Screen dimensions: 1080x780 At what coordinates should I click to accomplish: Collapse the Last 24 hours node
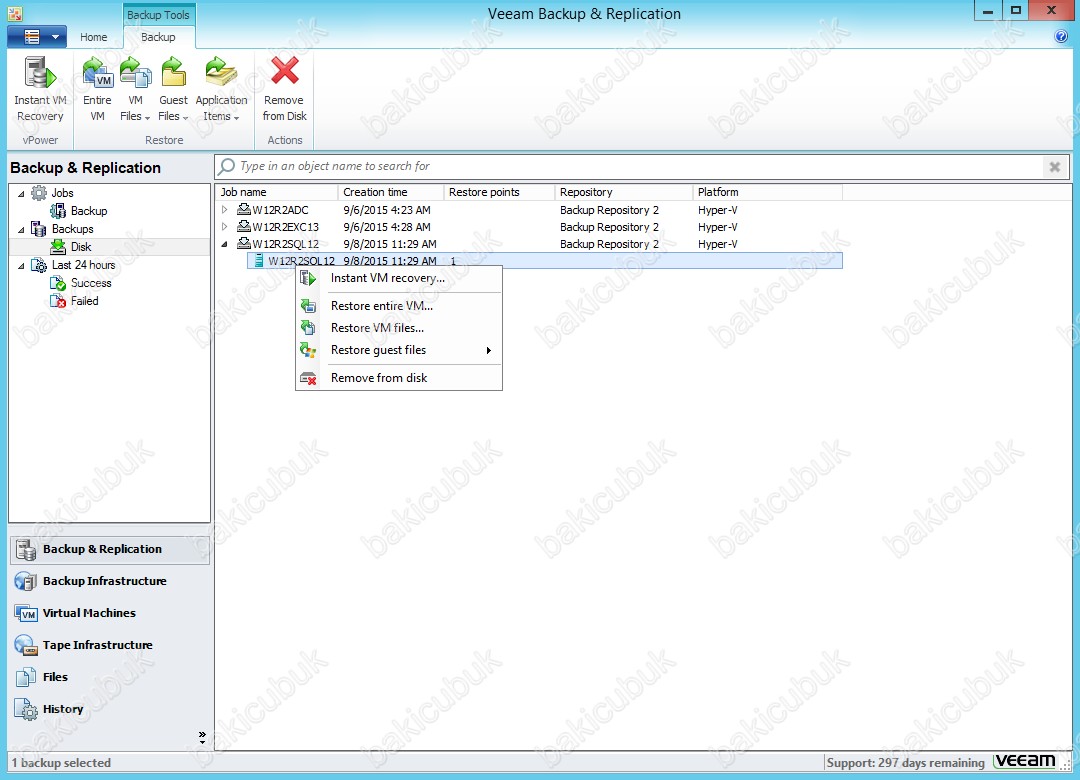[21, 265]
